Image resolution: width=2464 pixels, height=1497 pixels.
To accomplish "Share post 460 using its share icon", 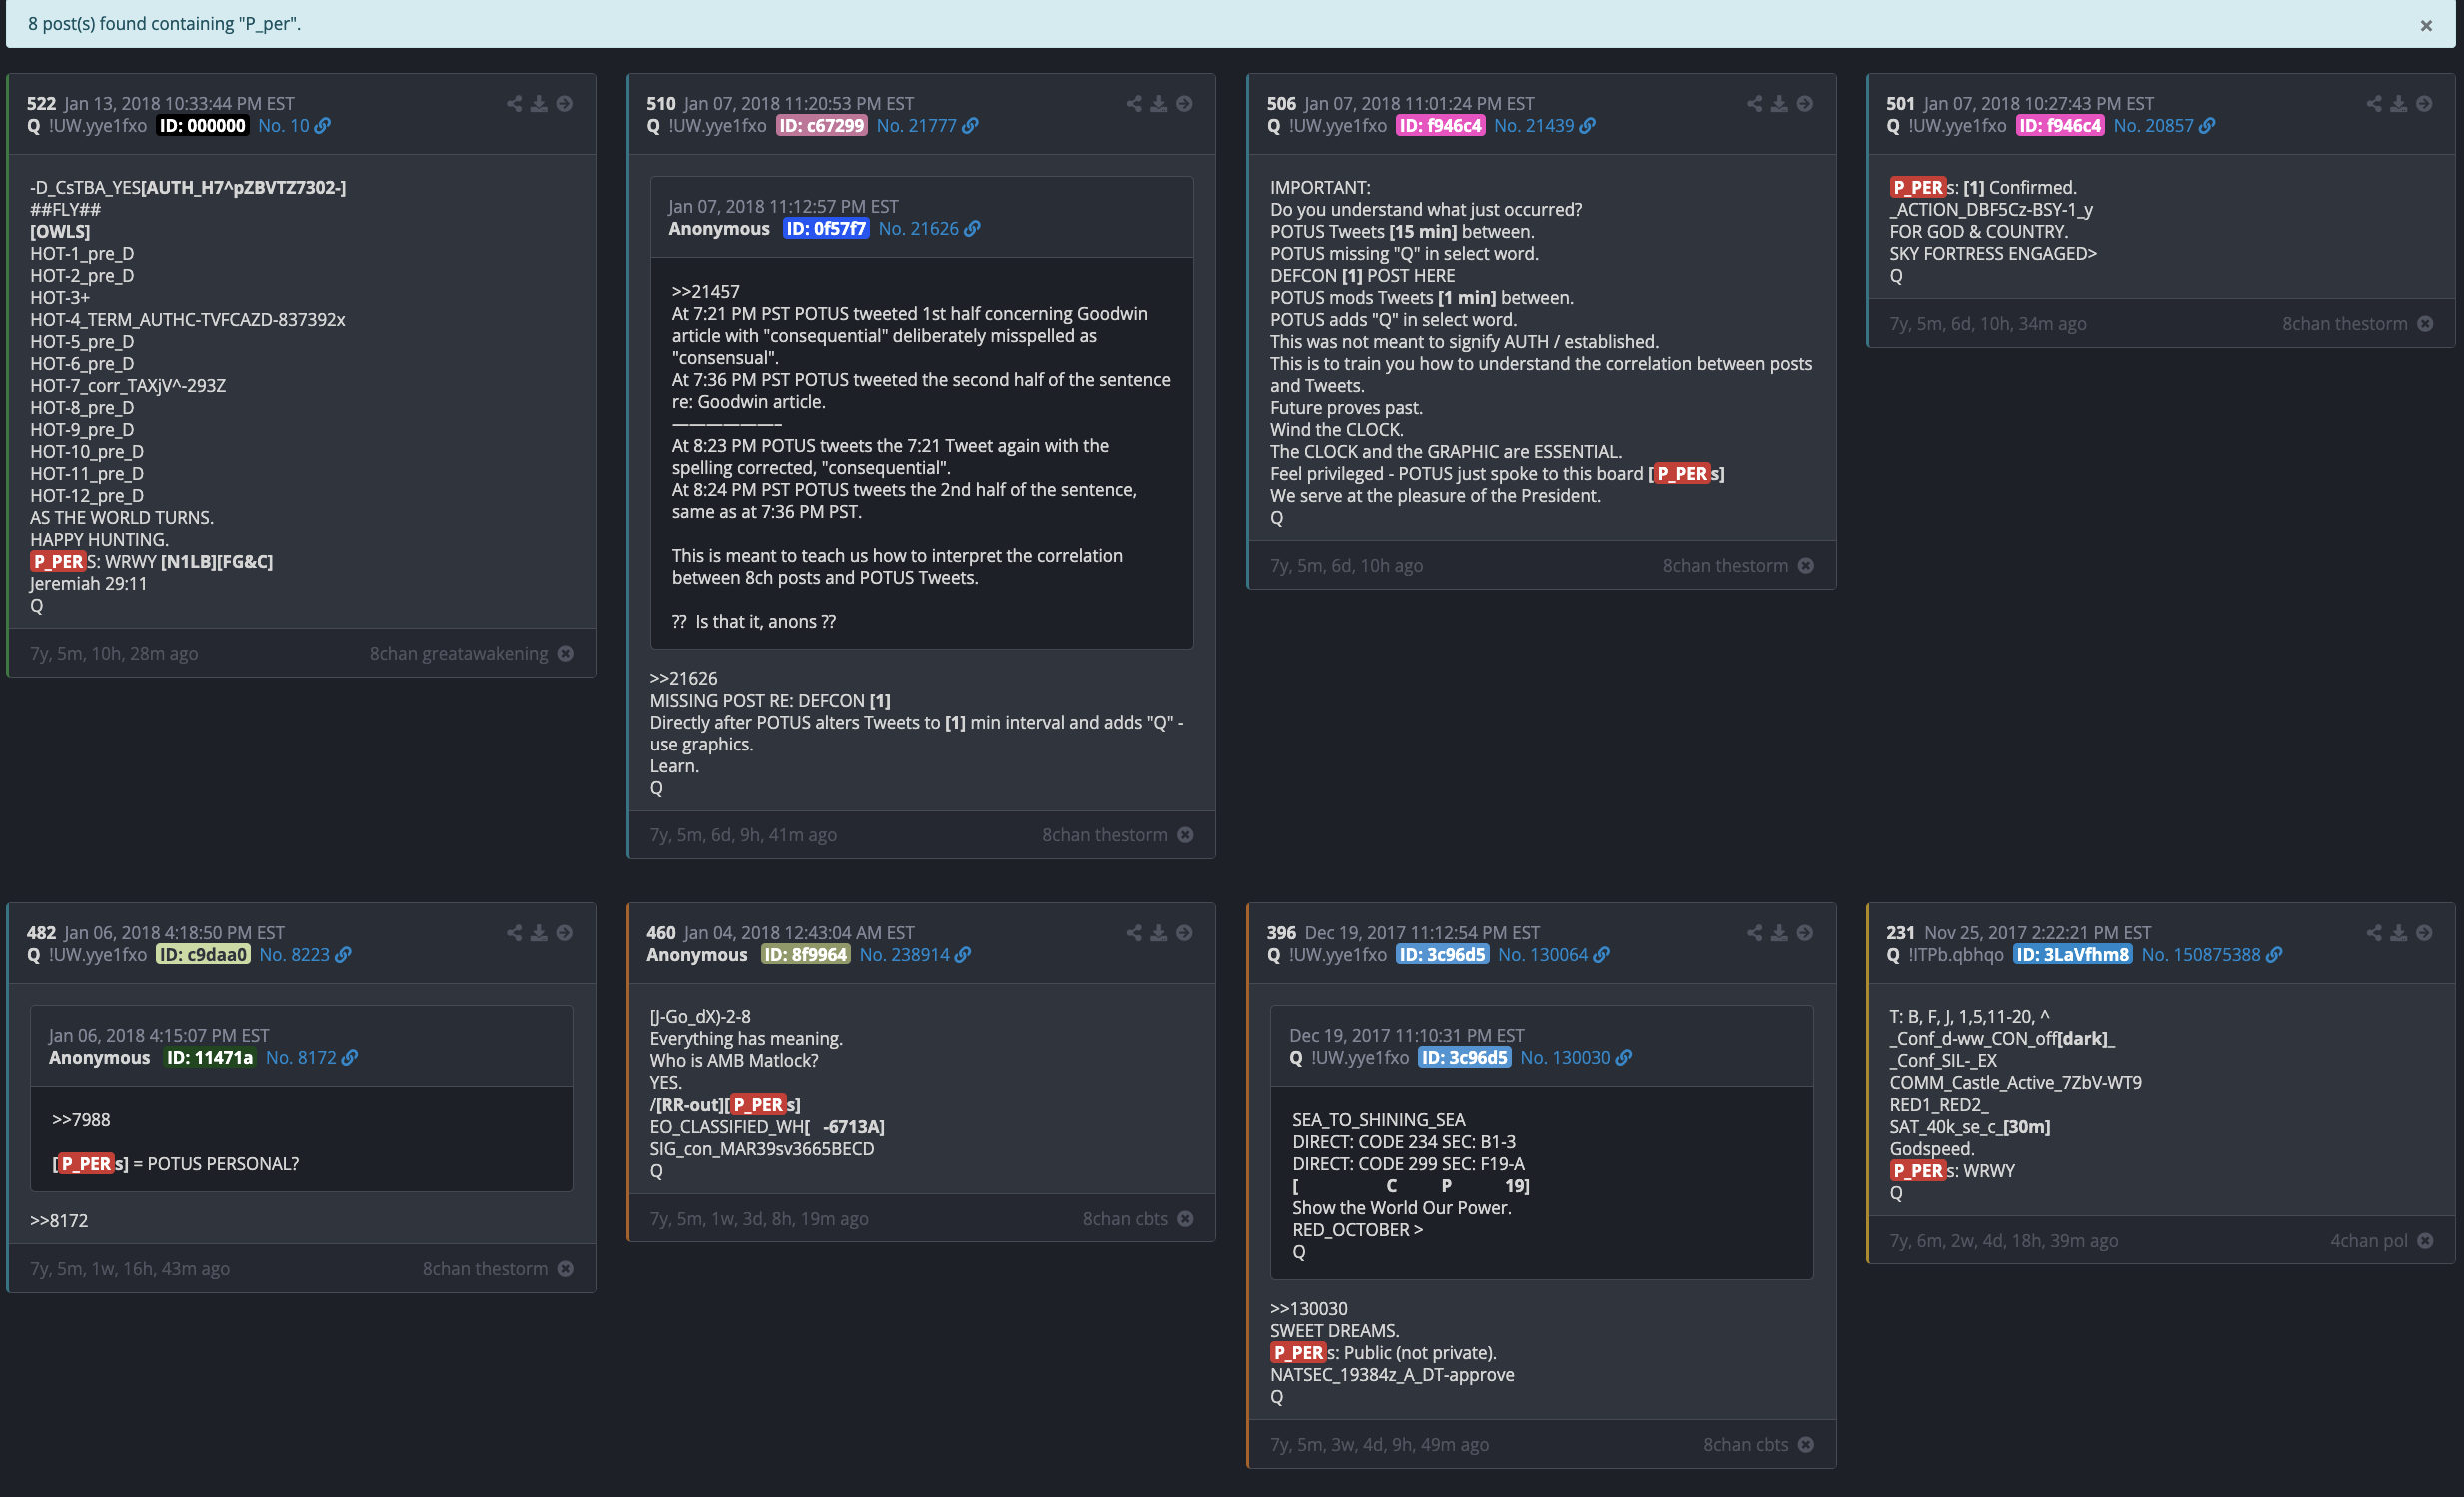I will tap(1134, 933).
